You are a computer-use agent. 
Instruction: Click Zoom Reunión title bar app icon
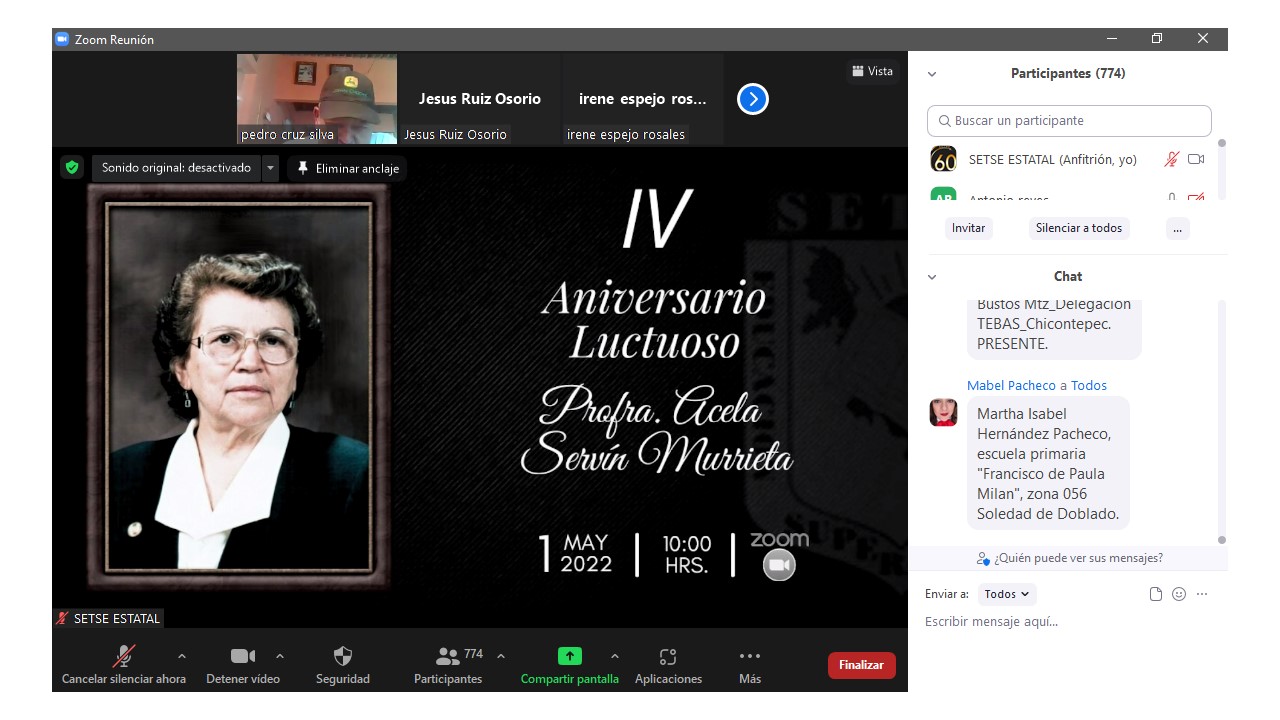tap(62, 39)
